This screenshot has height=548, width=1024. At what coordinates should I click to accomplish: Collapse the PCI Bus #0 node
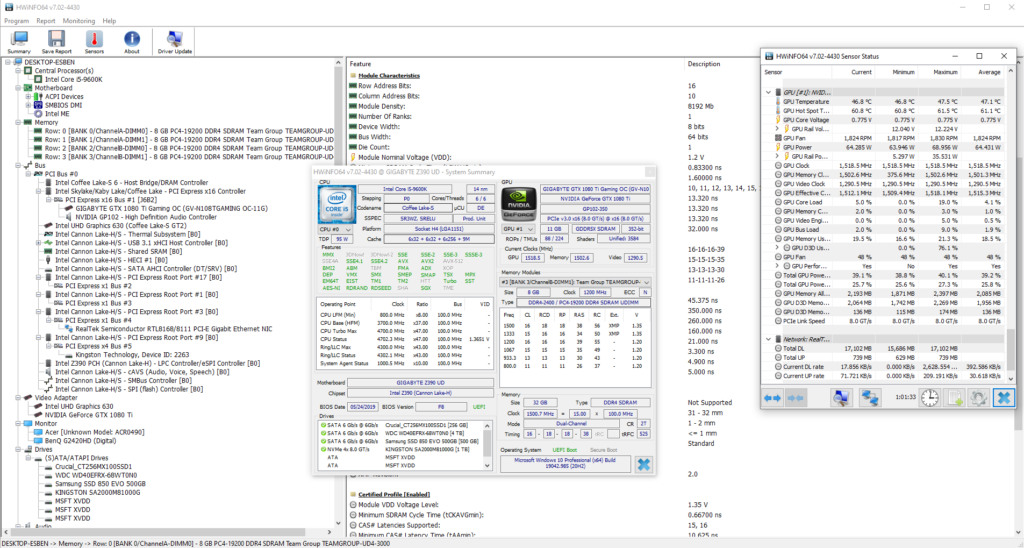(x=28, y=174)
